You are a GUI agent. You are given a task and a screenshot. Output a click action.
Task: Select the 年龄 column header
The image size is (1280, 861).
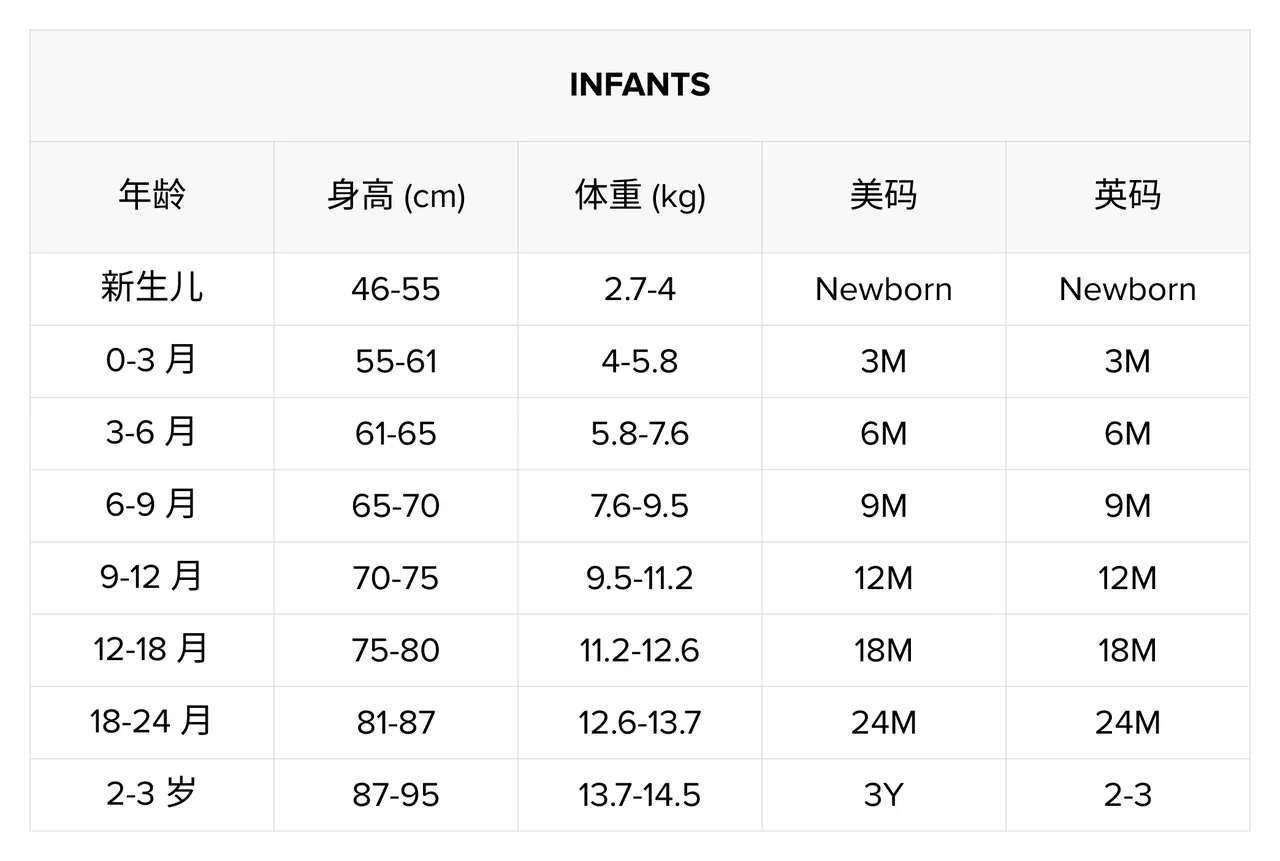[152, 195]
